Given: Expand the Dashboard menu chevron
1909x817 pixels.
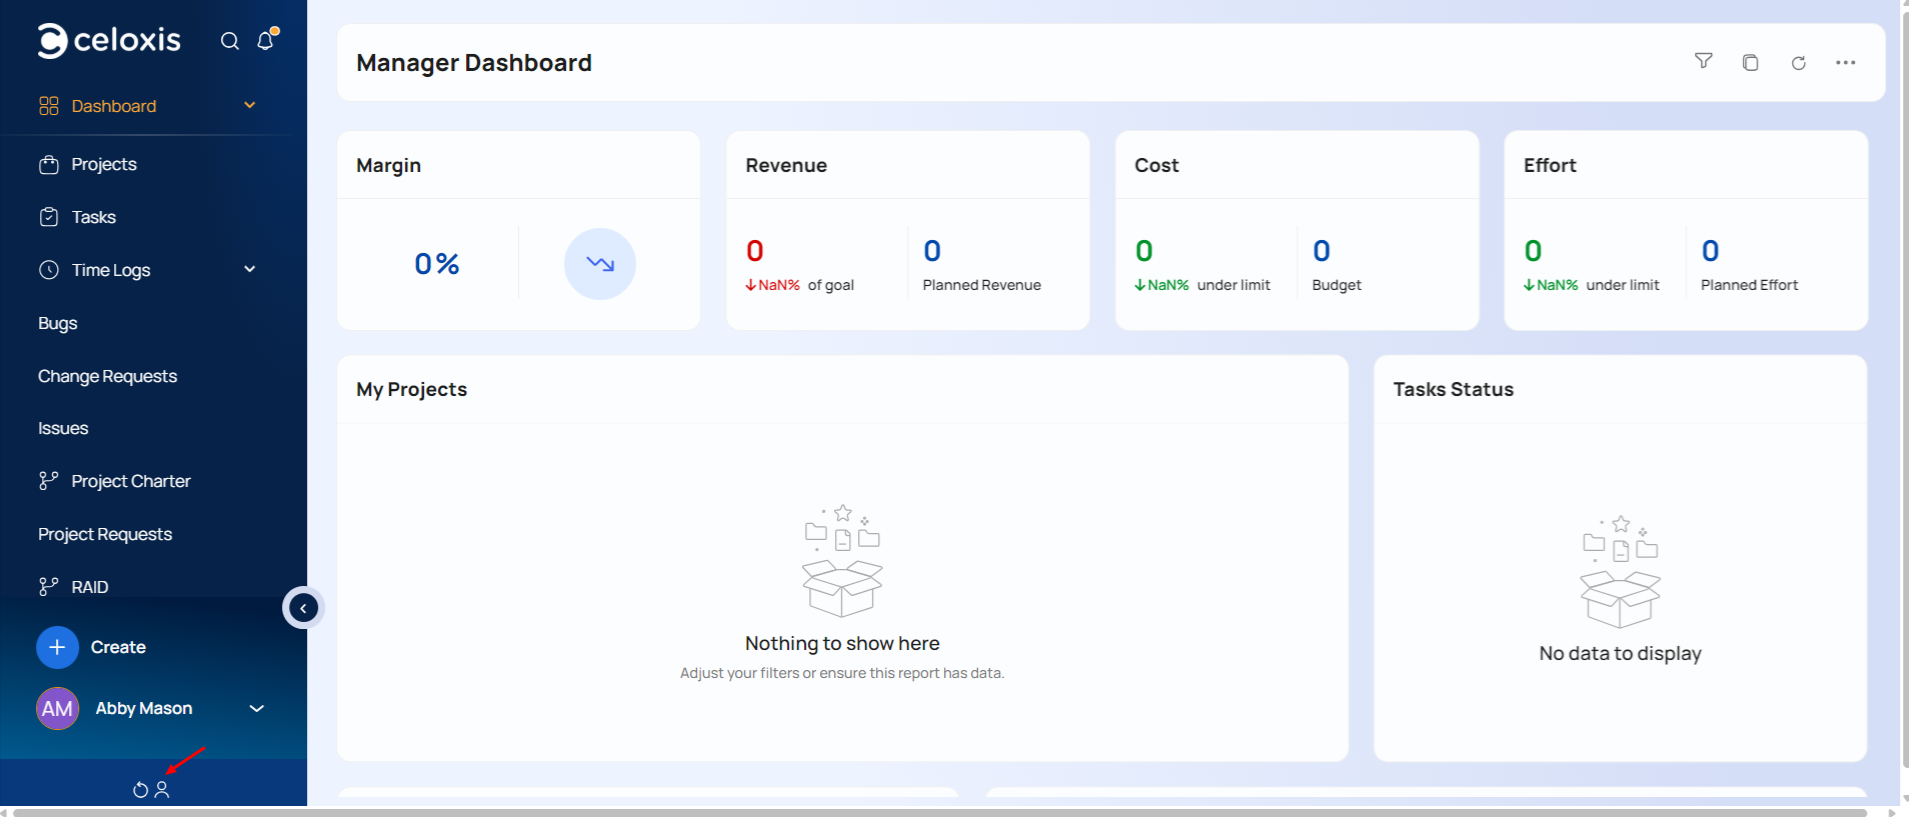Looking at the screenshot, I should 250,105.
